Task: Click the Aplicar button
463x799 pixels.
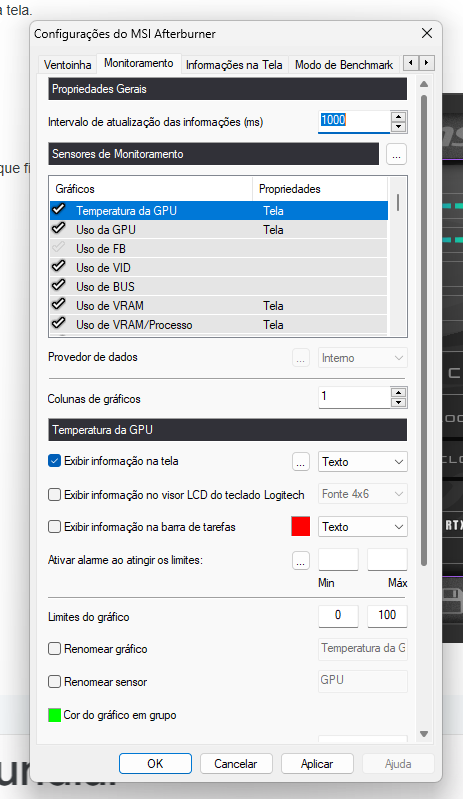Action: click(317, 763)
